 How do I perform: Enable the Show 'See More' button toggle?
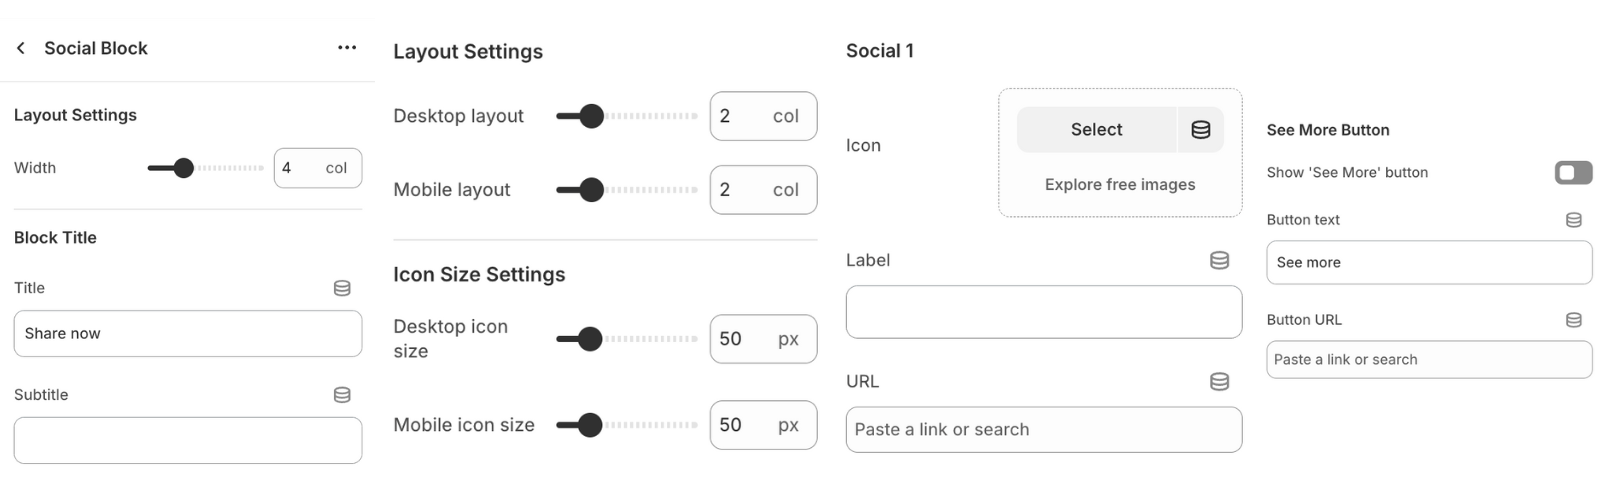[x=1573, y=173]
